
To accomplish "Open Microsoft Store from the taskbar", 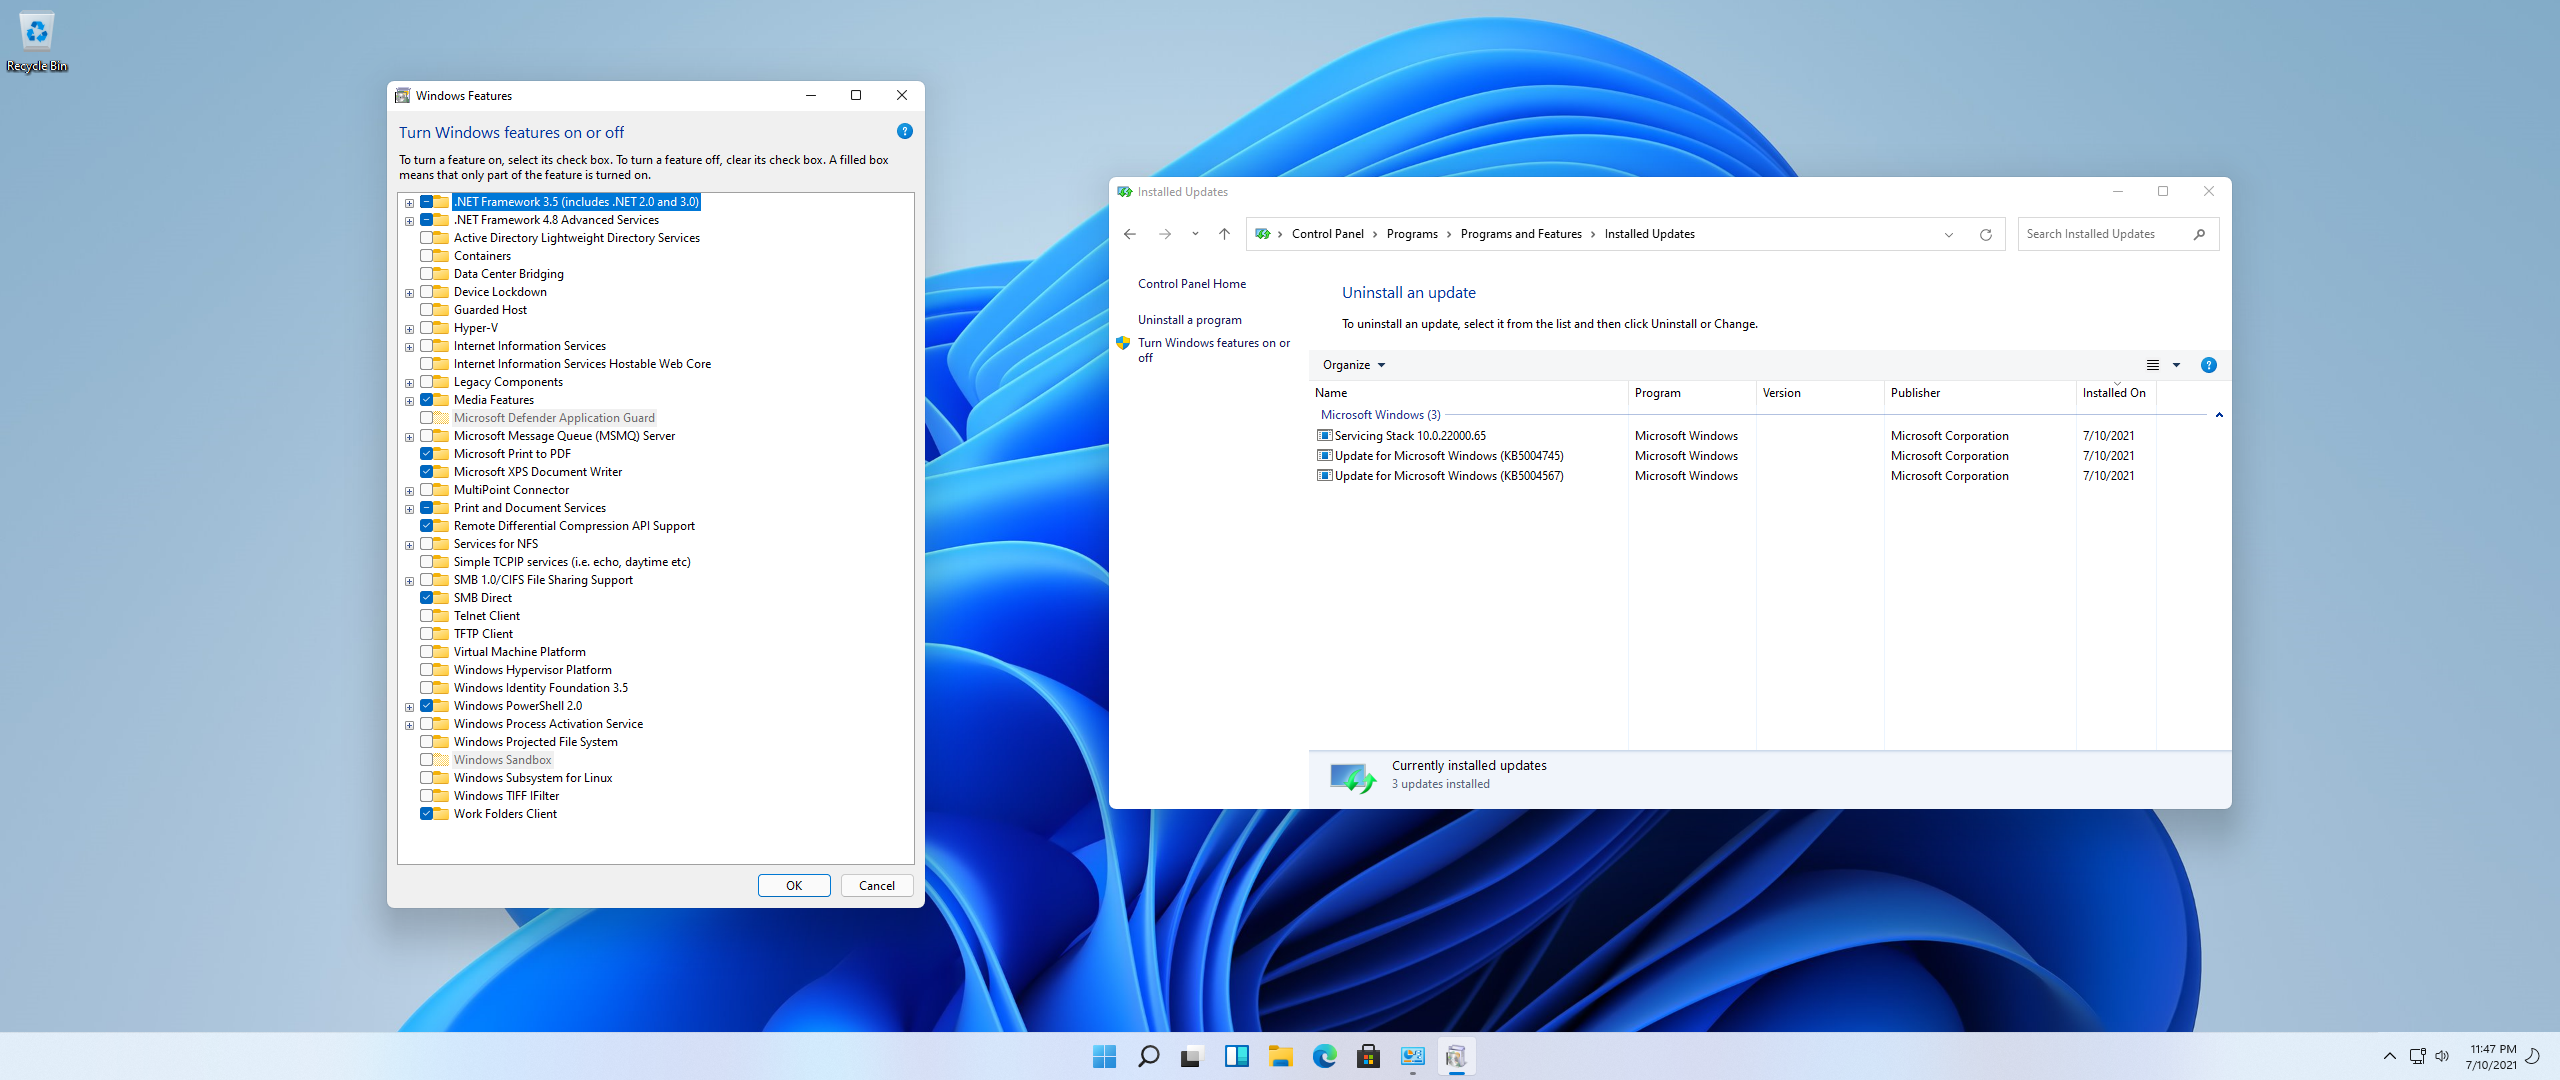I will tap(1368, 1056).
